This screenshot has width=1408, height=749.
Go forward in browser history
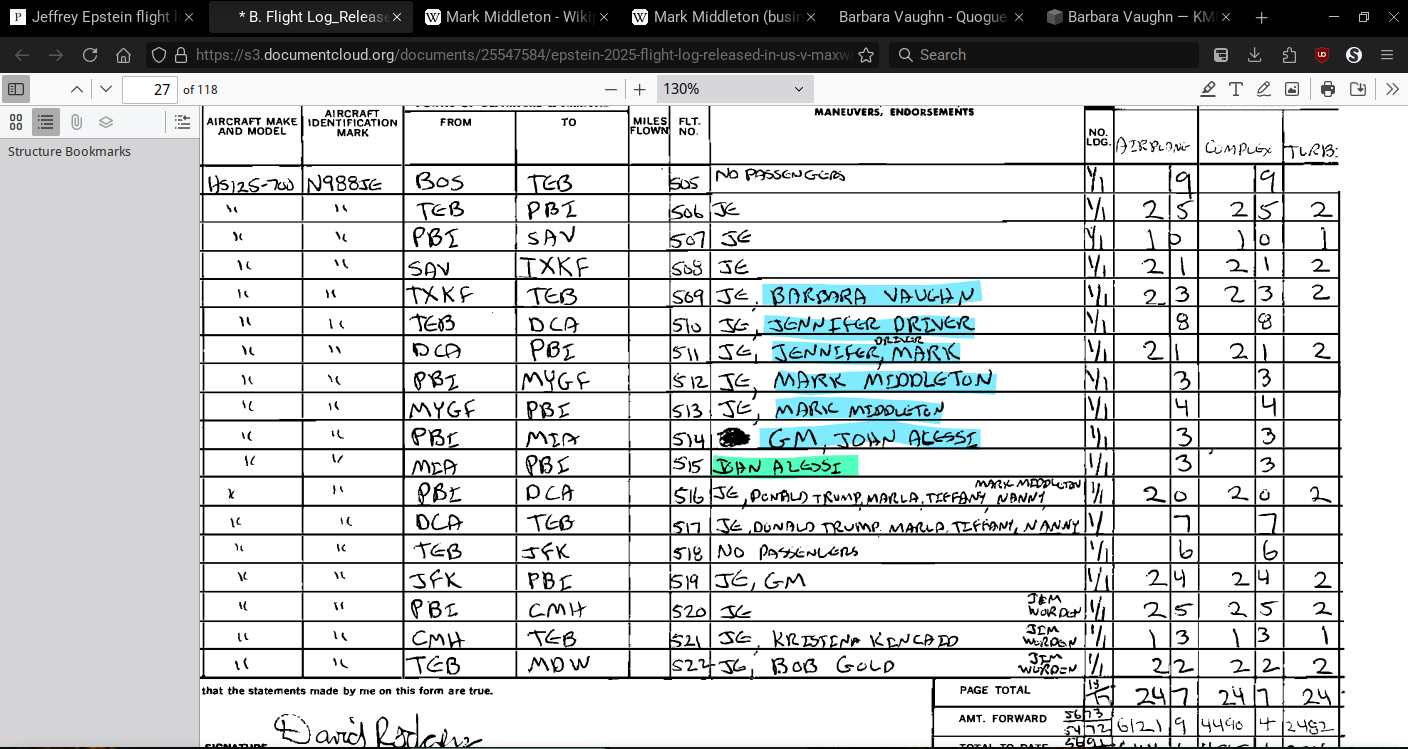[56, 55]
